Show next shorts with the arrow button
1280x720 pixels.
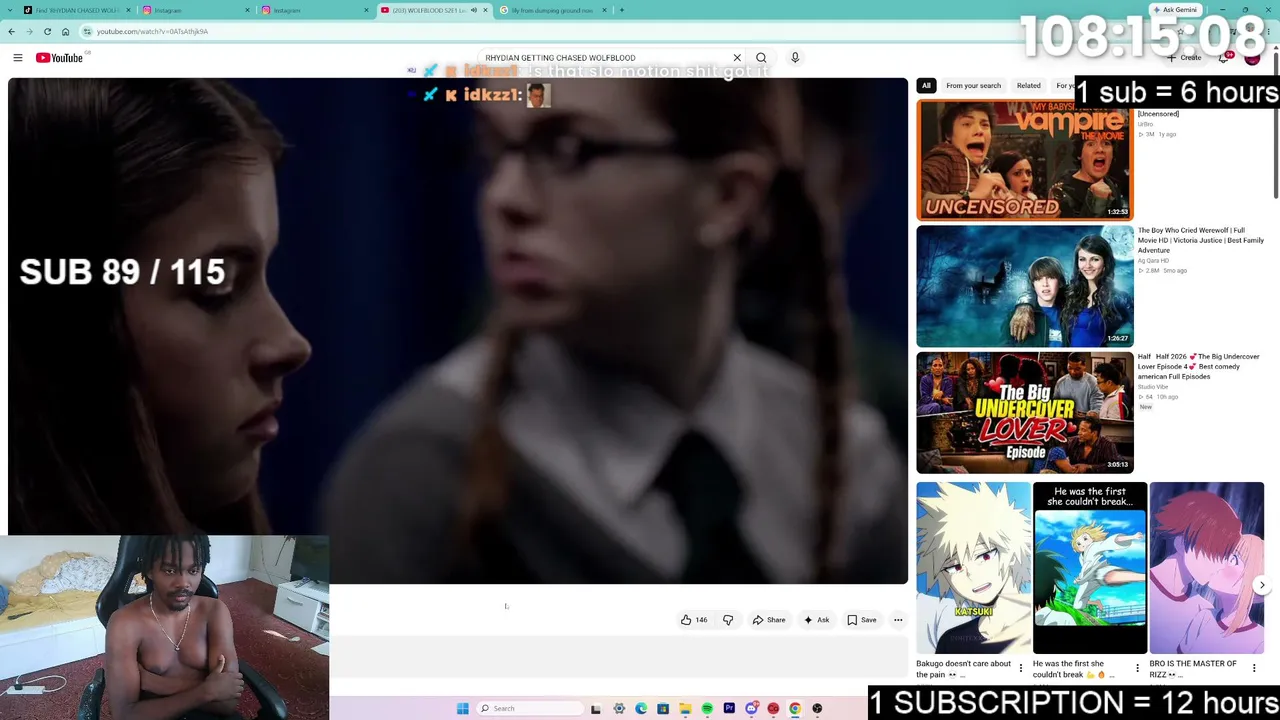pos(1262,586)
